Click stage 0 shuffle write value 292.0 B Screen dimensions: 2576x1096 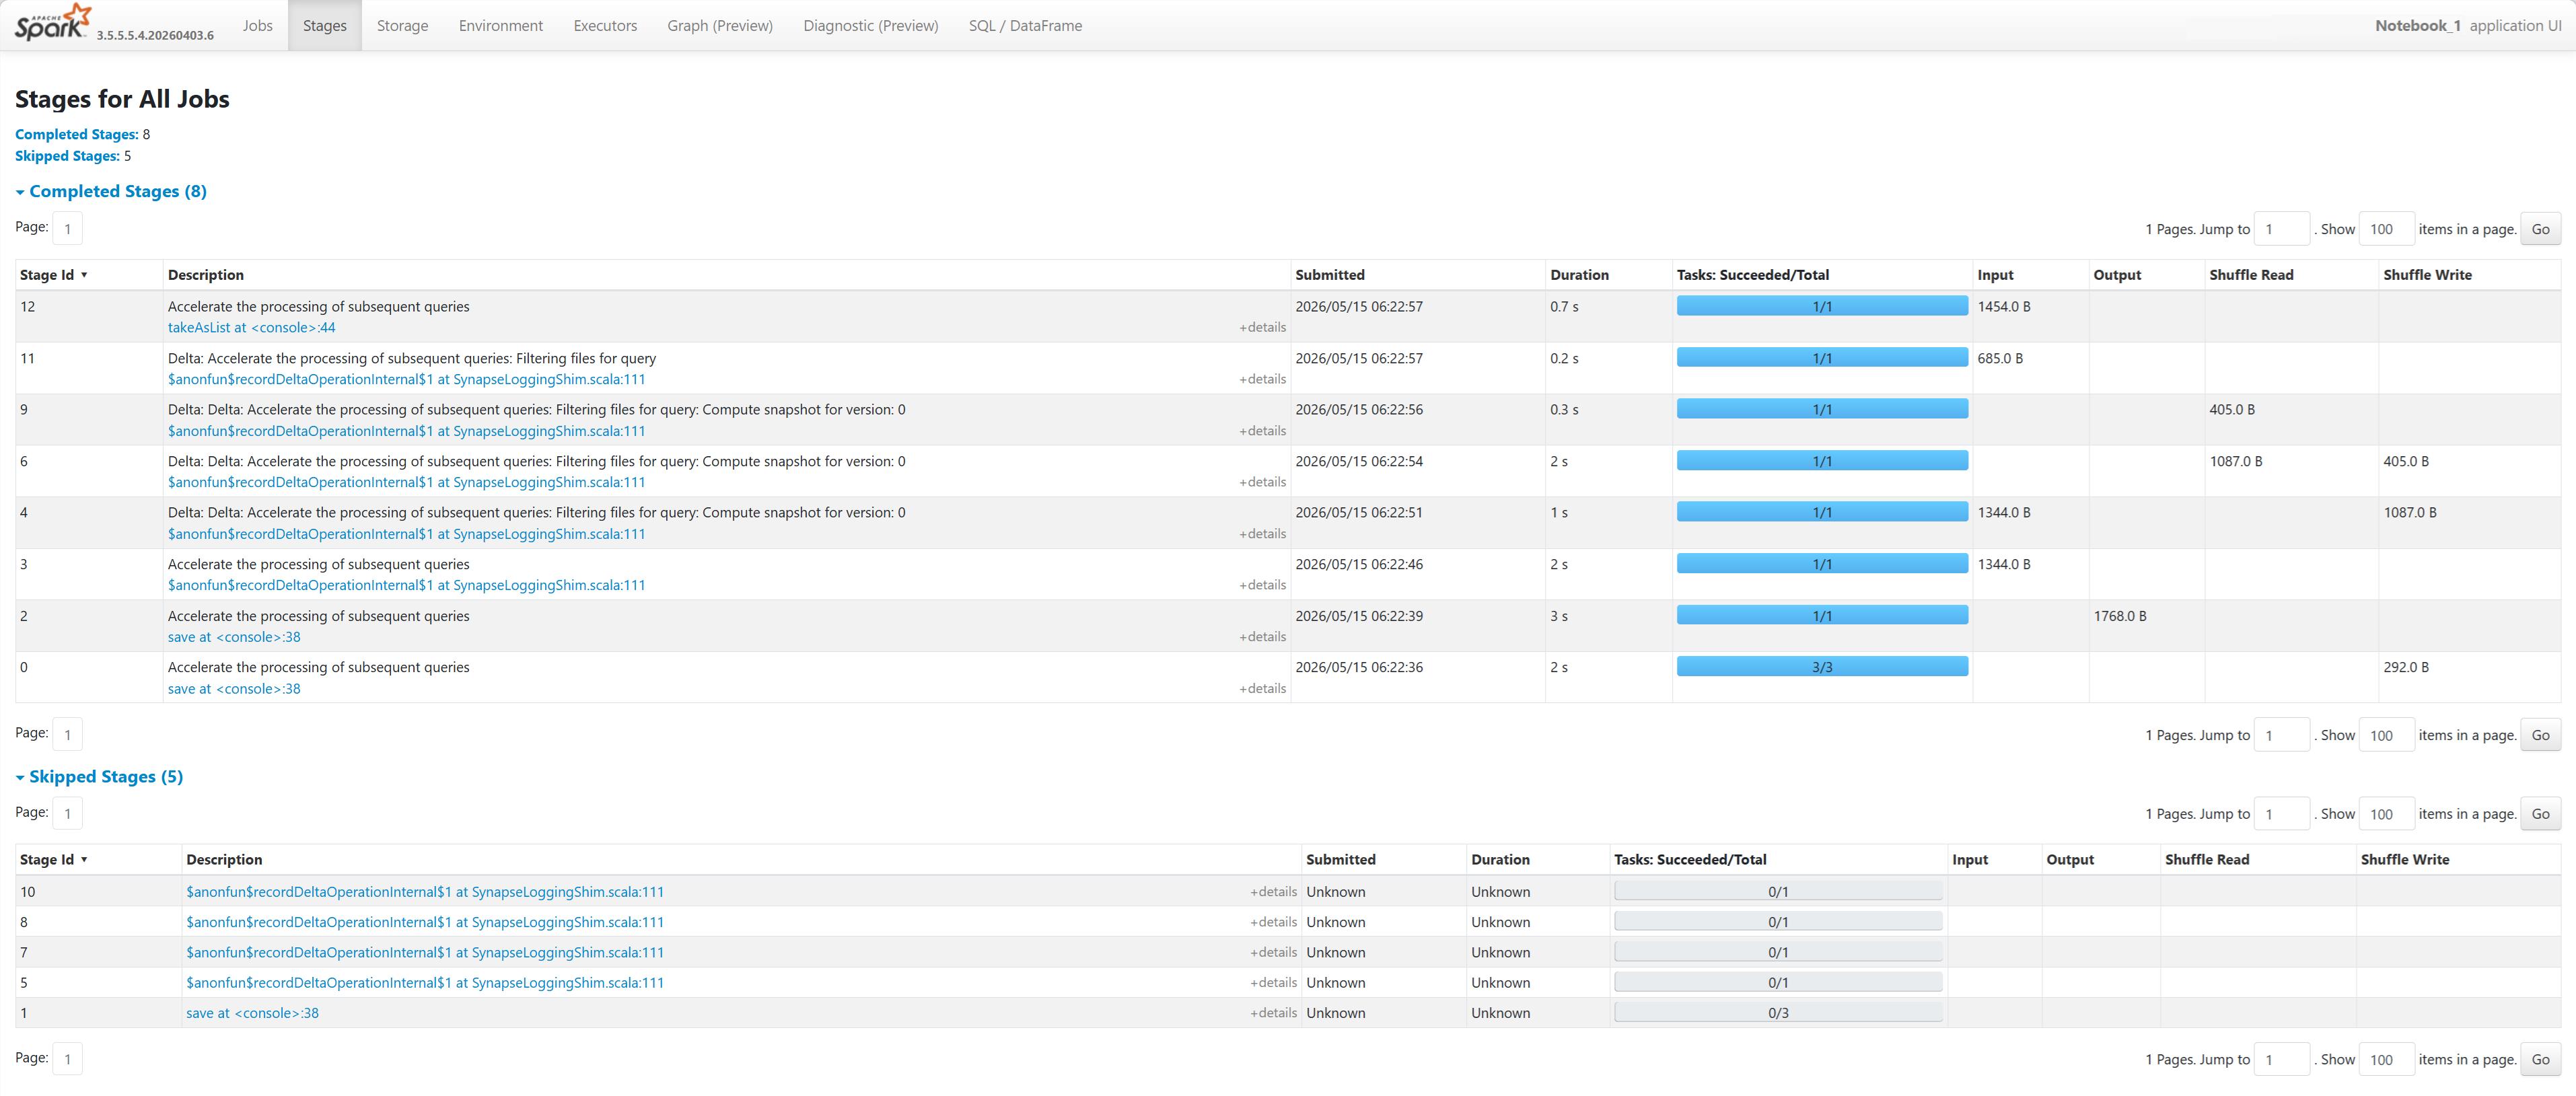pos(2406,667)
